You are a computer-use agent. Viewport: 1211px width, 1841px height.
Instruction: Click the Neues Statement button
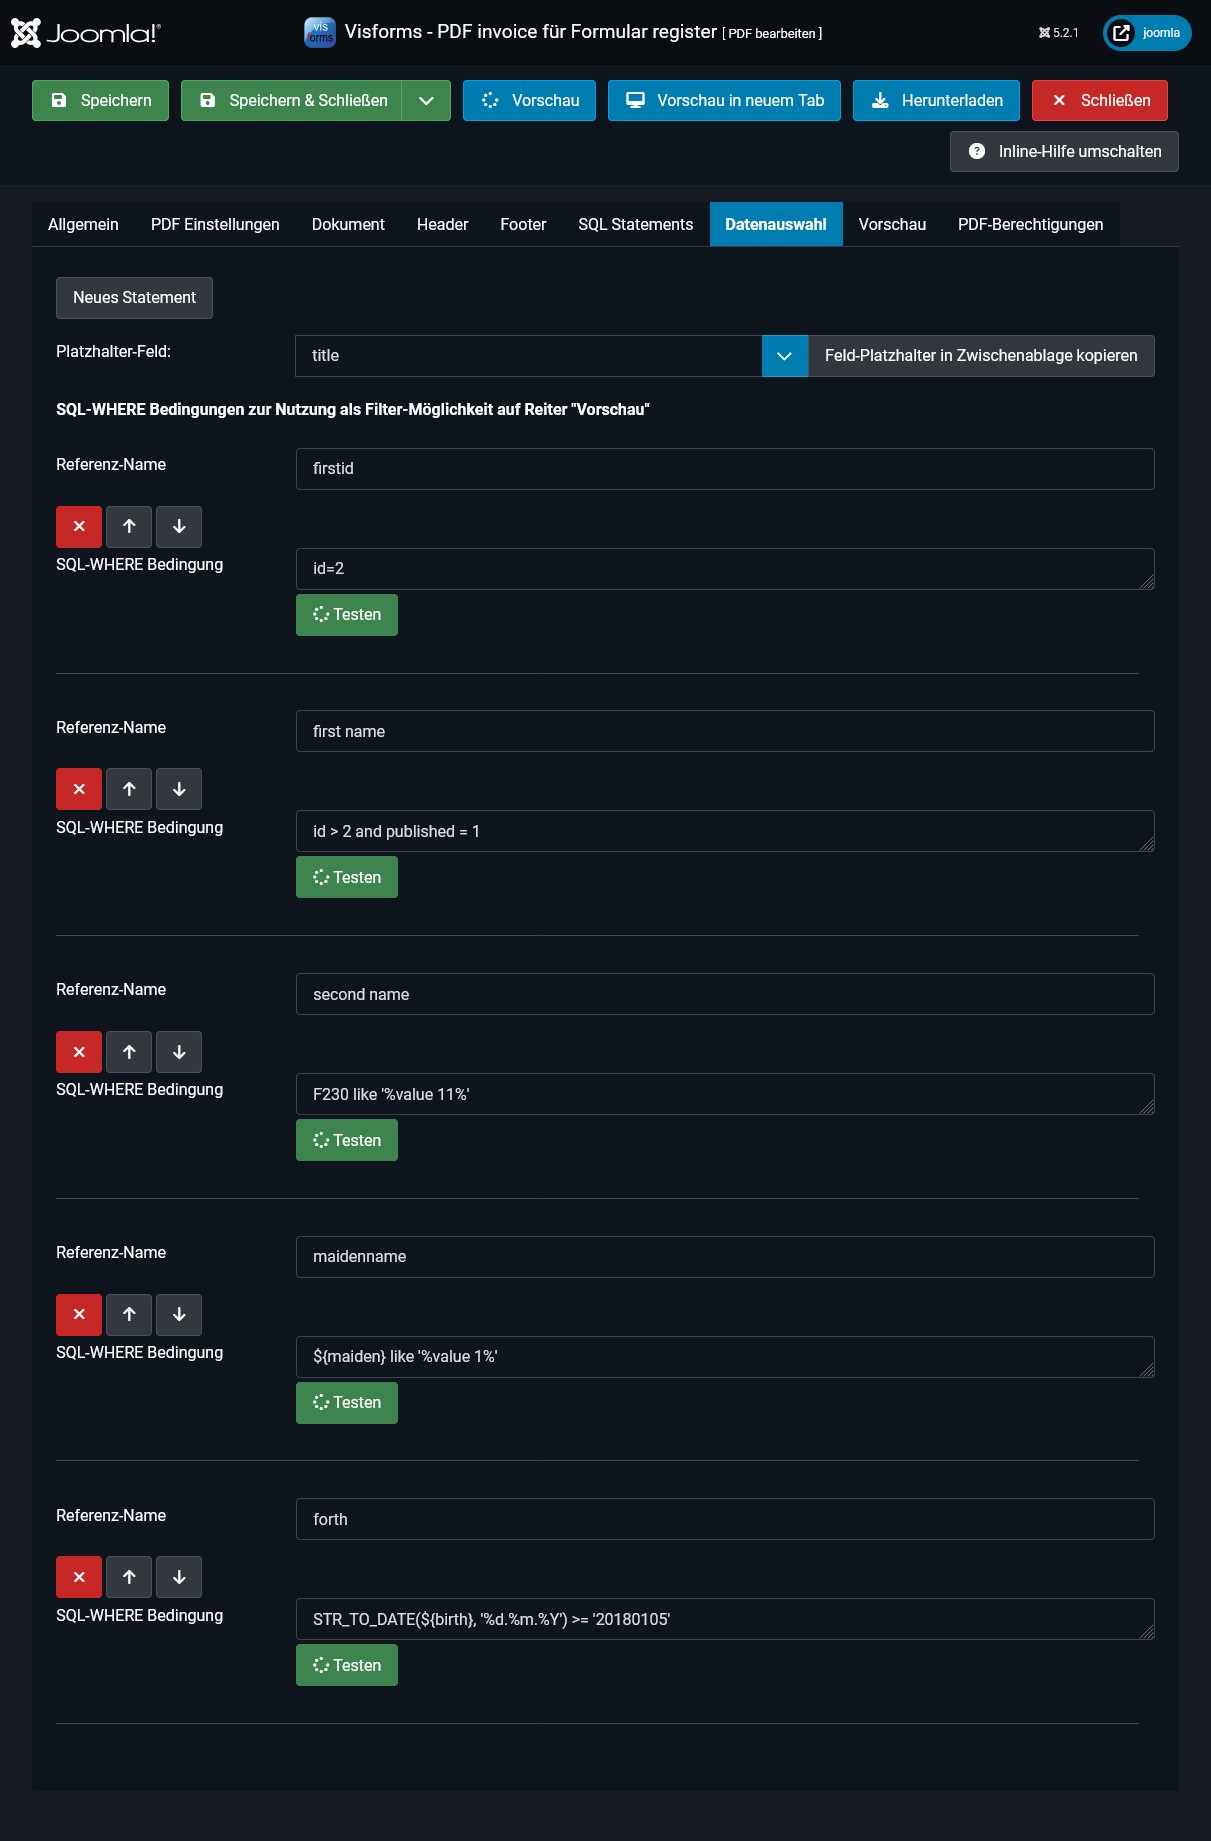pos(134,298)
